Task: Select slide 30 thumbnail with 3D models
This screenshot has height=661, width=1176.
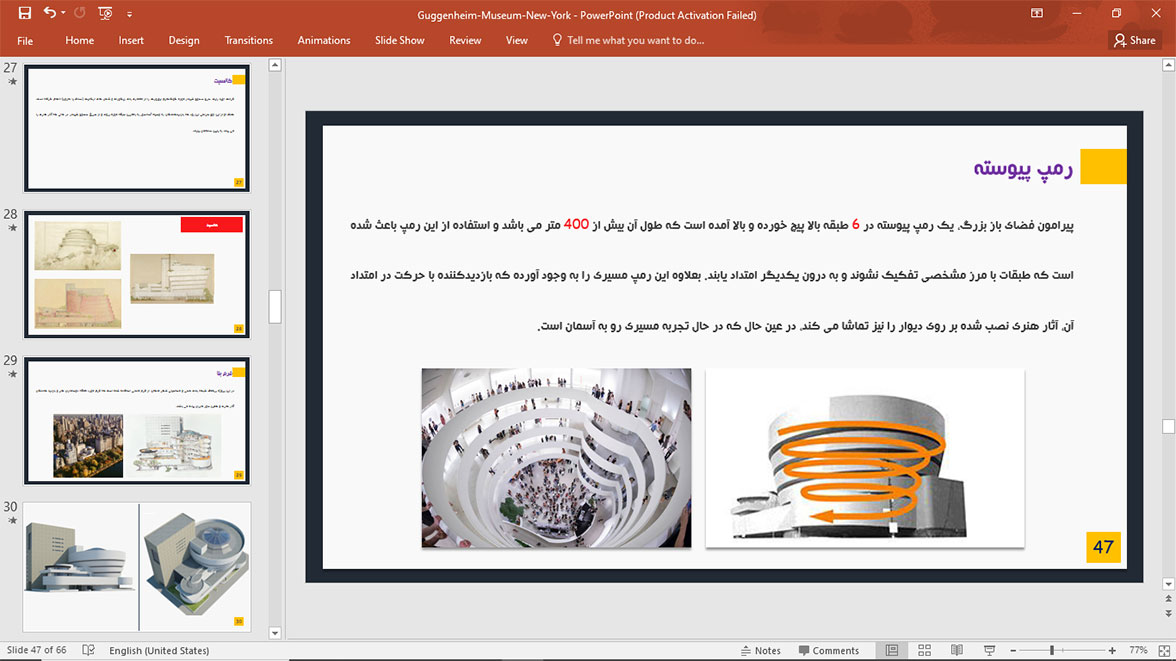Action: pos(136,567)
